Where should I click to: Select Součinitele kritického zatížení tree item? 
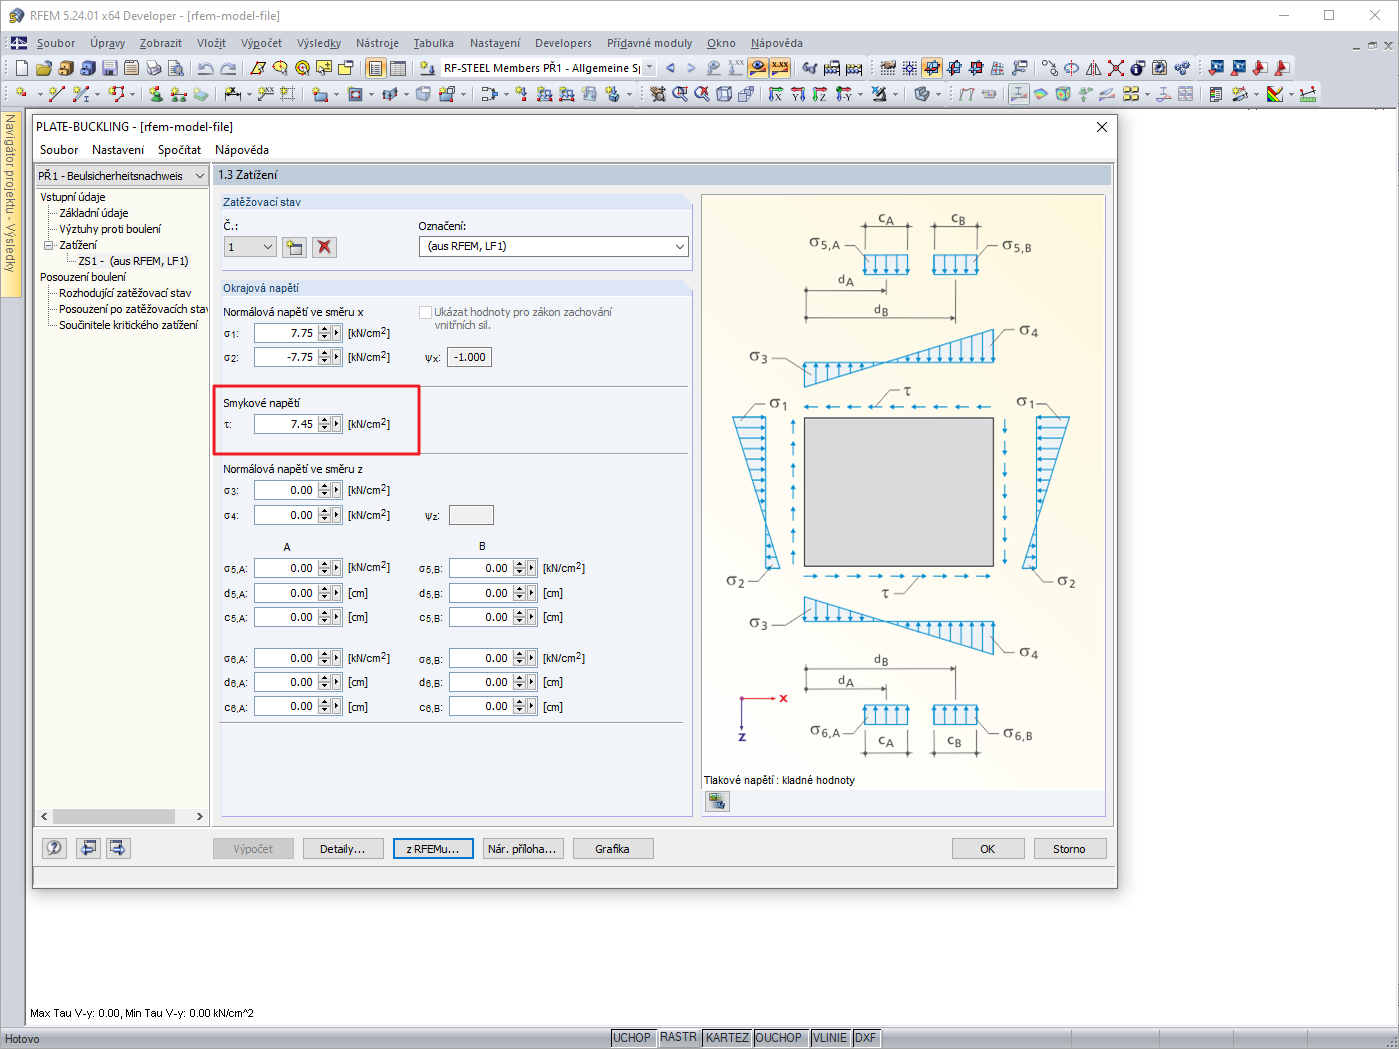(128, 325)
